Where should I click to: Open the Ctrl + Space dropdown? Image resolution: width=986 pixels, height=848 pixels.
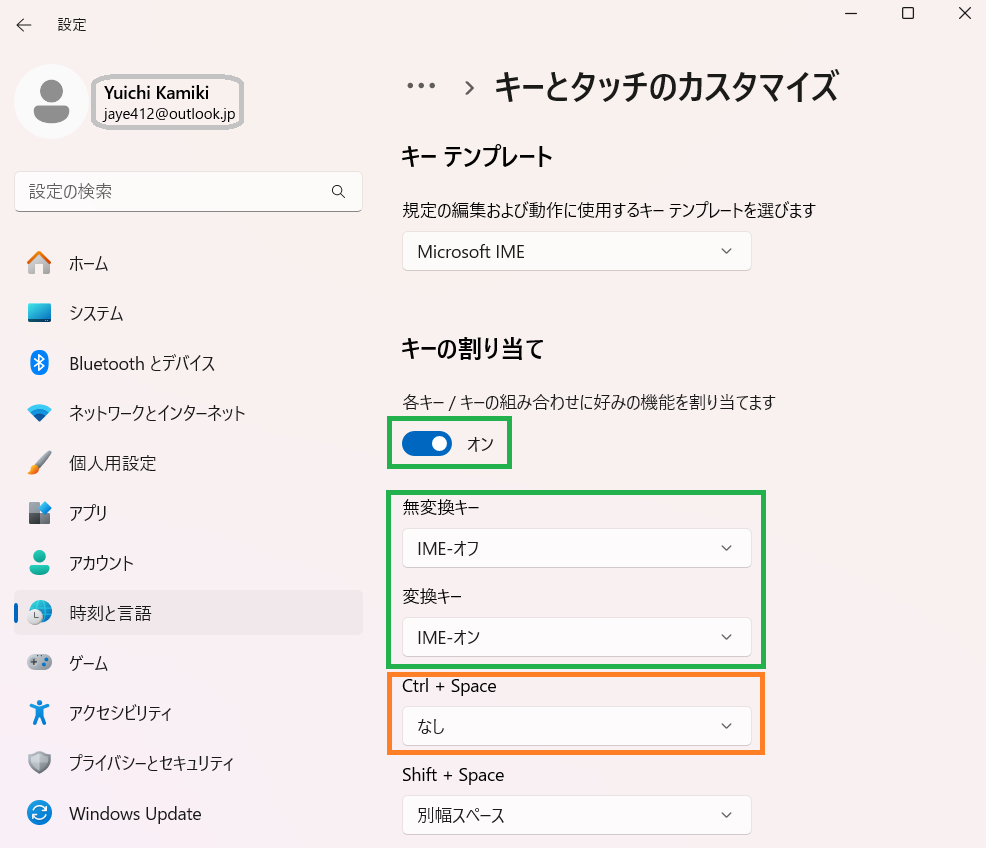coord(576,726)
